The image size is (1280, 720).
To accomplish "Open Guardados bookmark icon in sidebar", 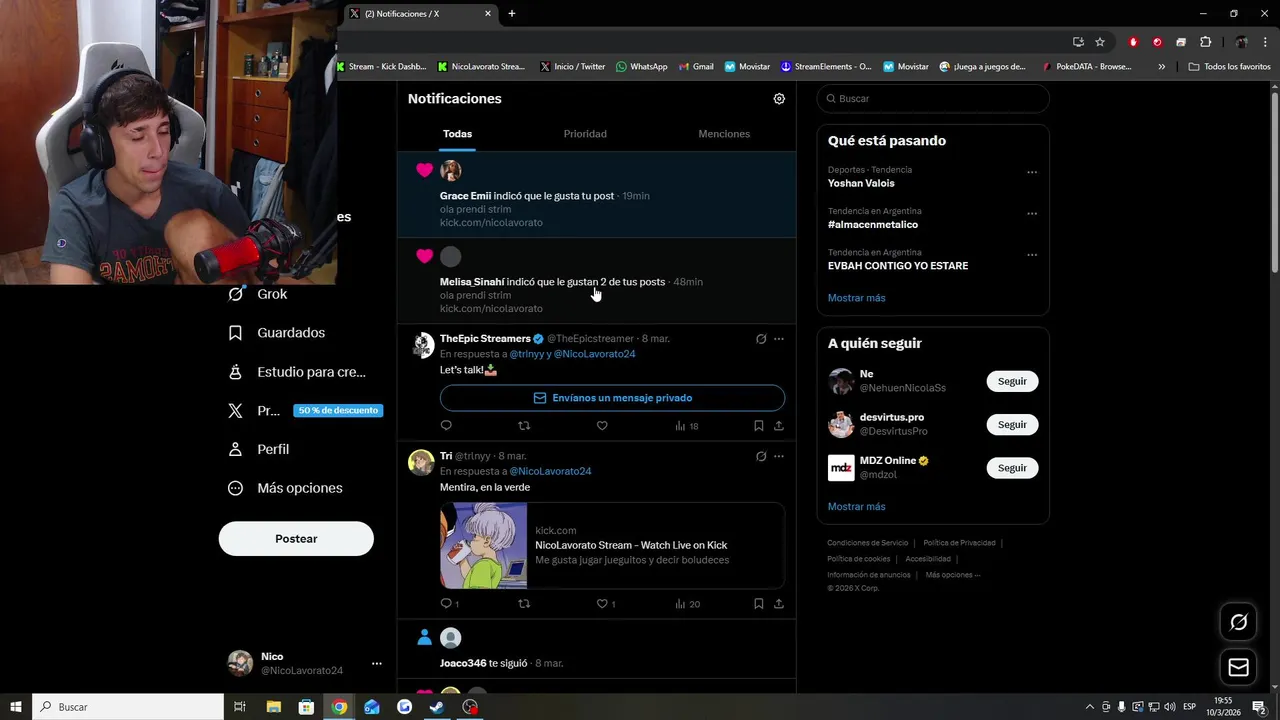I will pyautogui.click(x=236, y=333).
